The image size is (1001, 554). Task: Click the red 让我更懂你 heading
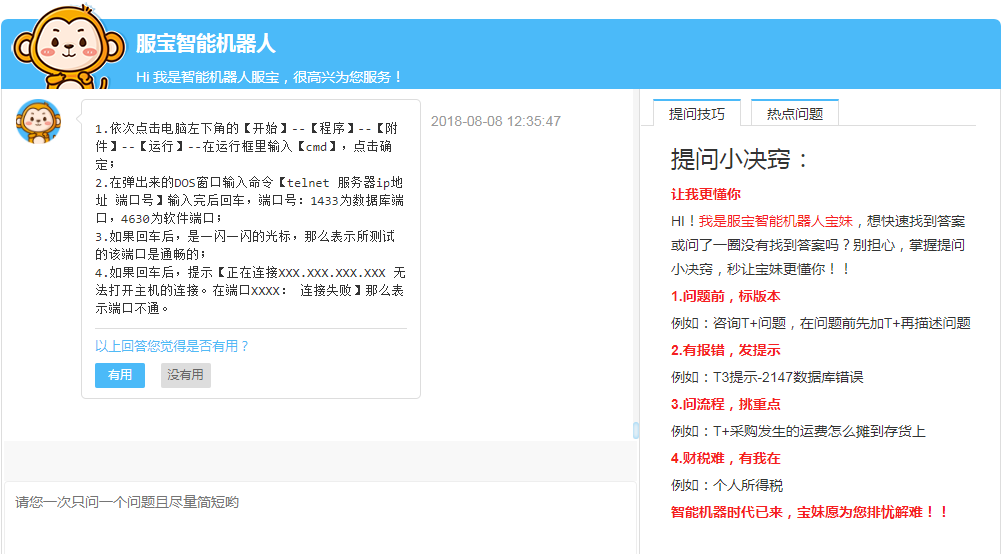coord(705,194)
